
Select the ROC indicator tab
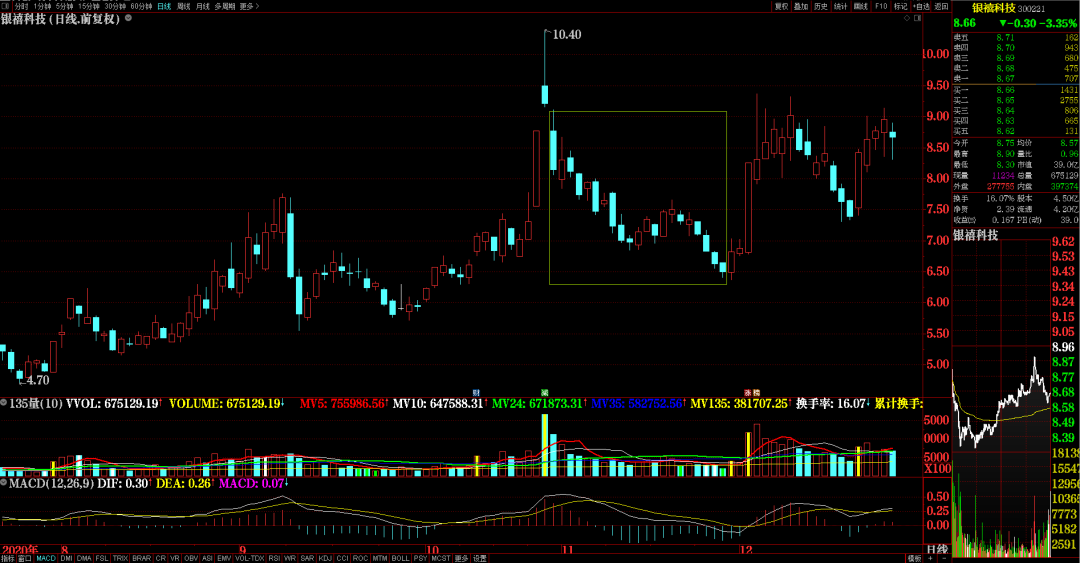360,558
